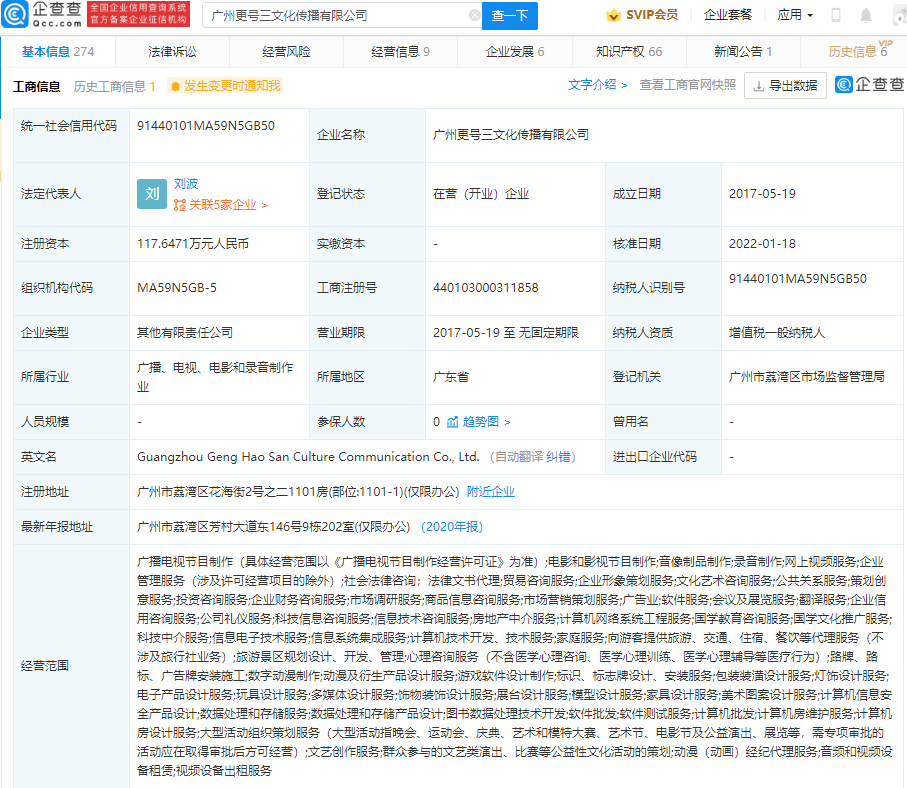Click 查看工商官网快照 link
Viewport: 907px width, 788px height.
tap(688, 85)
